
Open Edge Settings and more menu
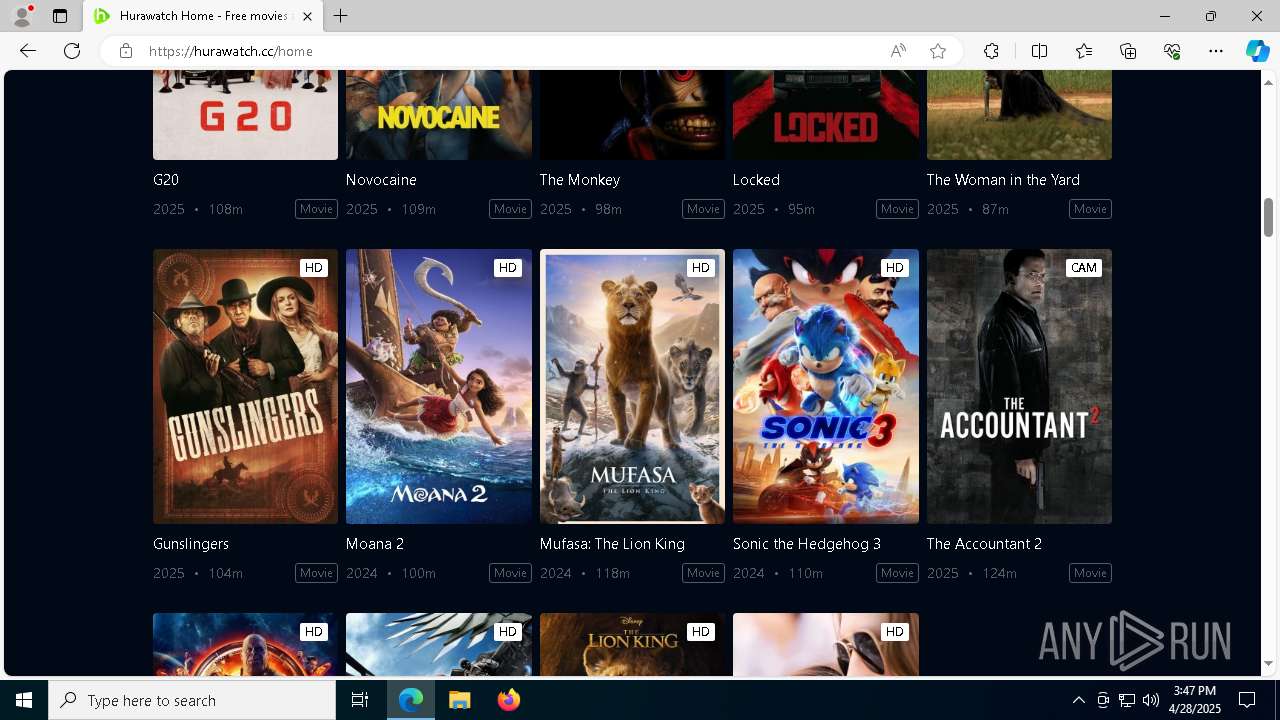pos(1216,51)
